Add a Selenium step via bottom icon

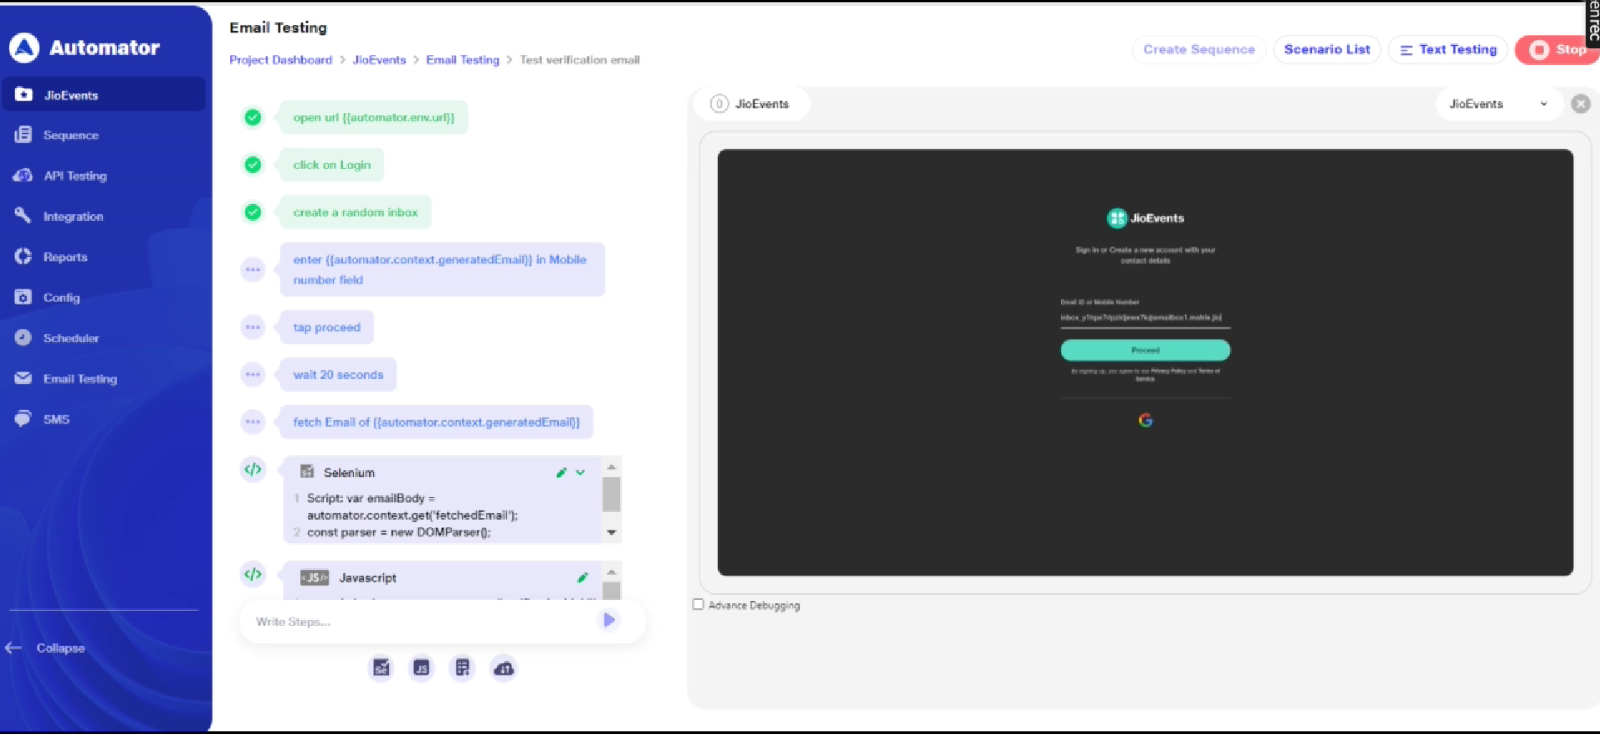point(381,668)
